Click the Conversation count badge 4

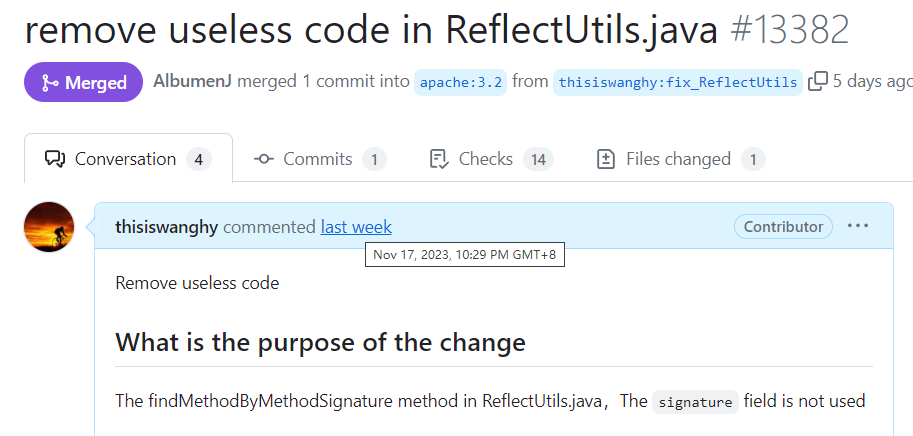[199, 159]
